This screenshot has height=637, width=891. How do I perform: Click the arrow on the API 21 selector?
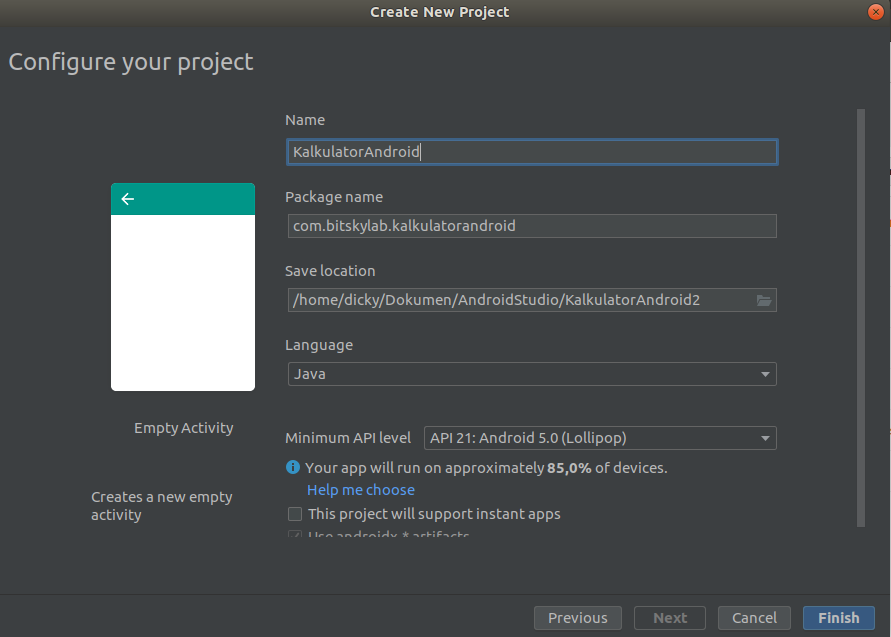[763, 437]
